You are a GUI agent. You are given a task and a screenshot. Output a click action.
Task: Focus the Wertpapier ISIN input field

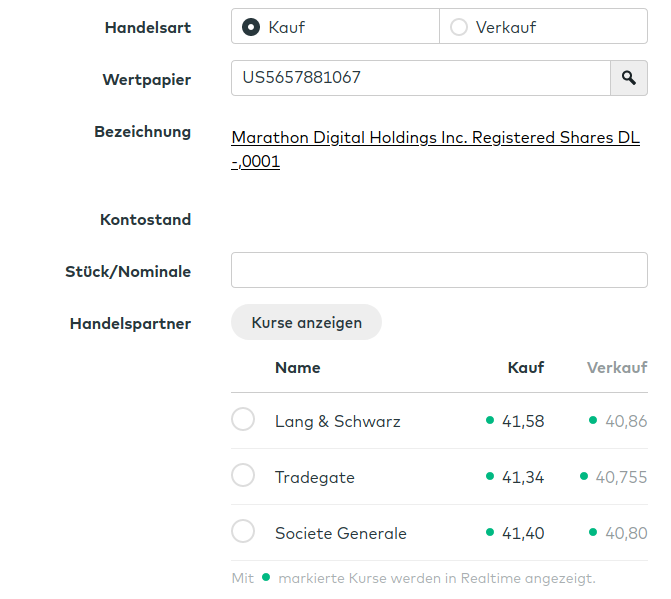(x=420, y=78)
